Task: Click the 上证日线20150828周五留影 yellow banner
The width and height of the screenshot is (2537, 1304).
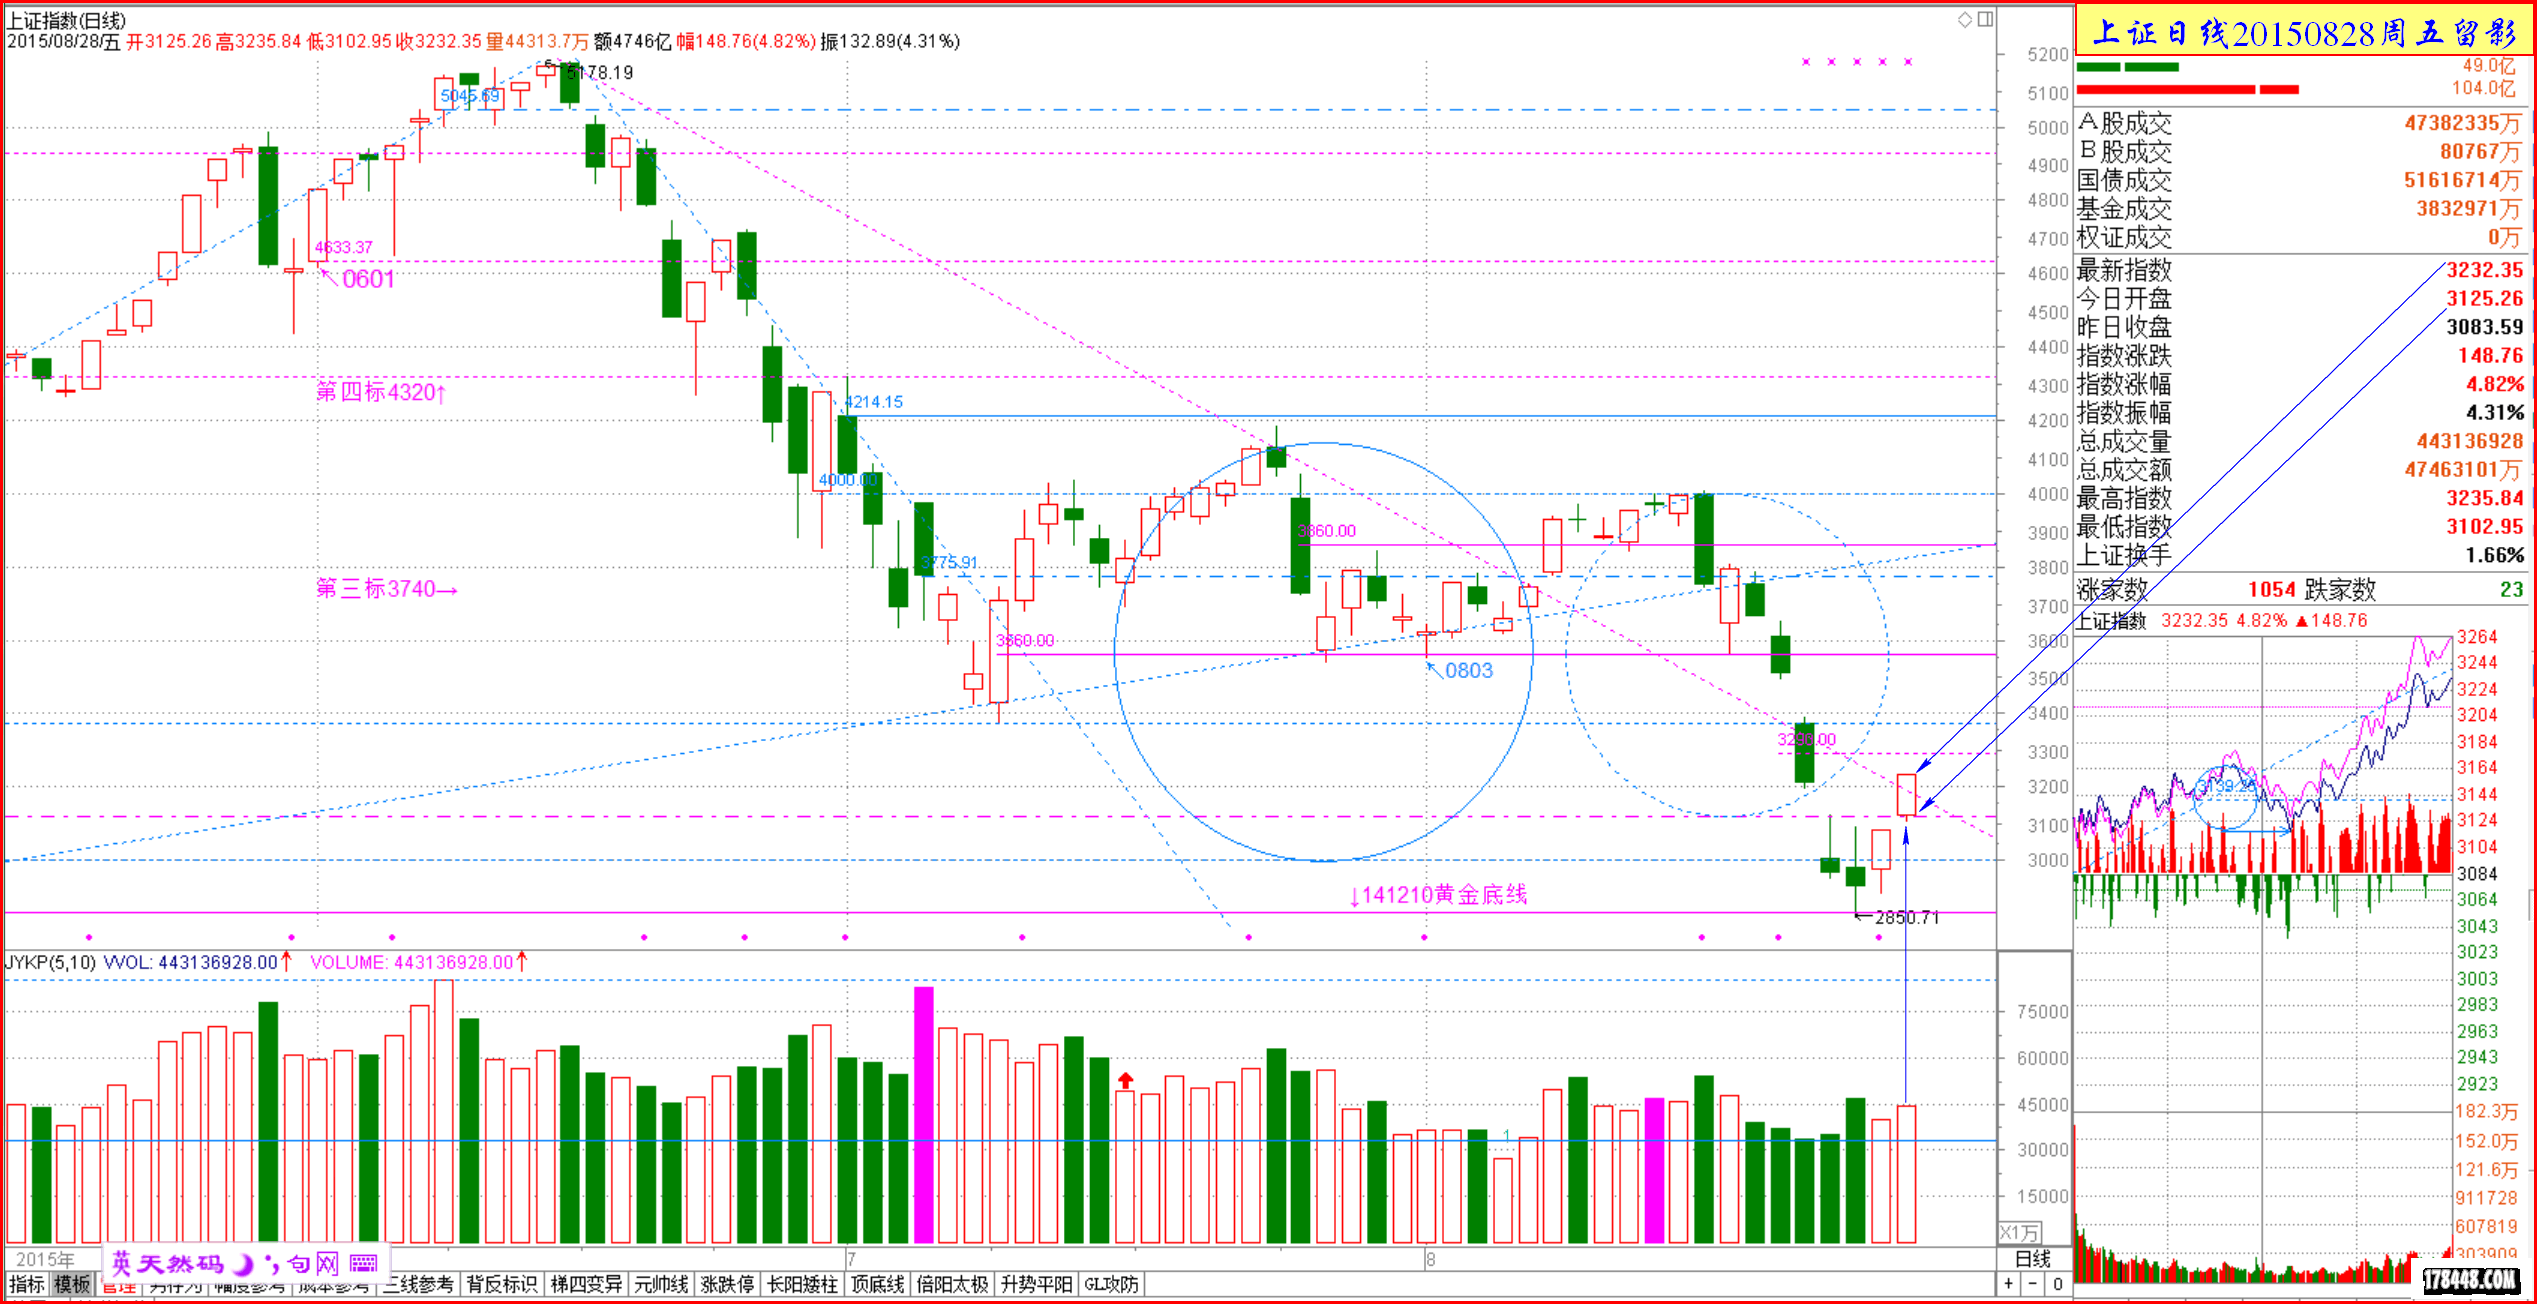Action: click(2304, 32)
